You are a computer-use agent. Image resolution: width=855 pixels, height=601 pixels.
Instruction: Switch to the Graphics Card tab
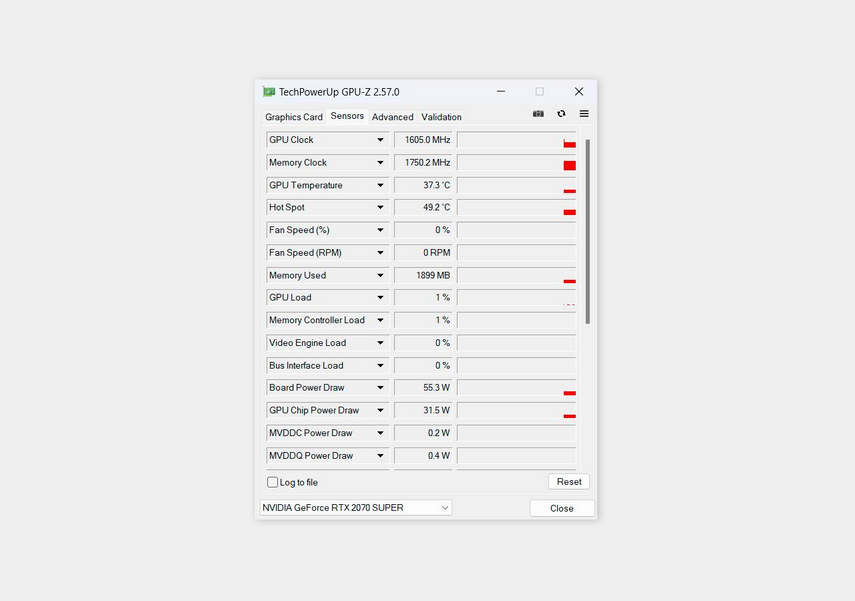pos(294,117)
